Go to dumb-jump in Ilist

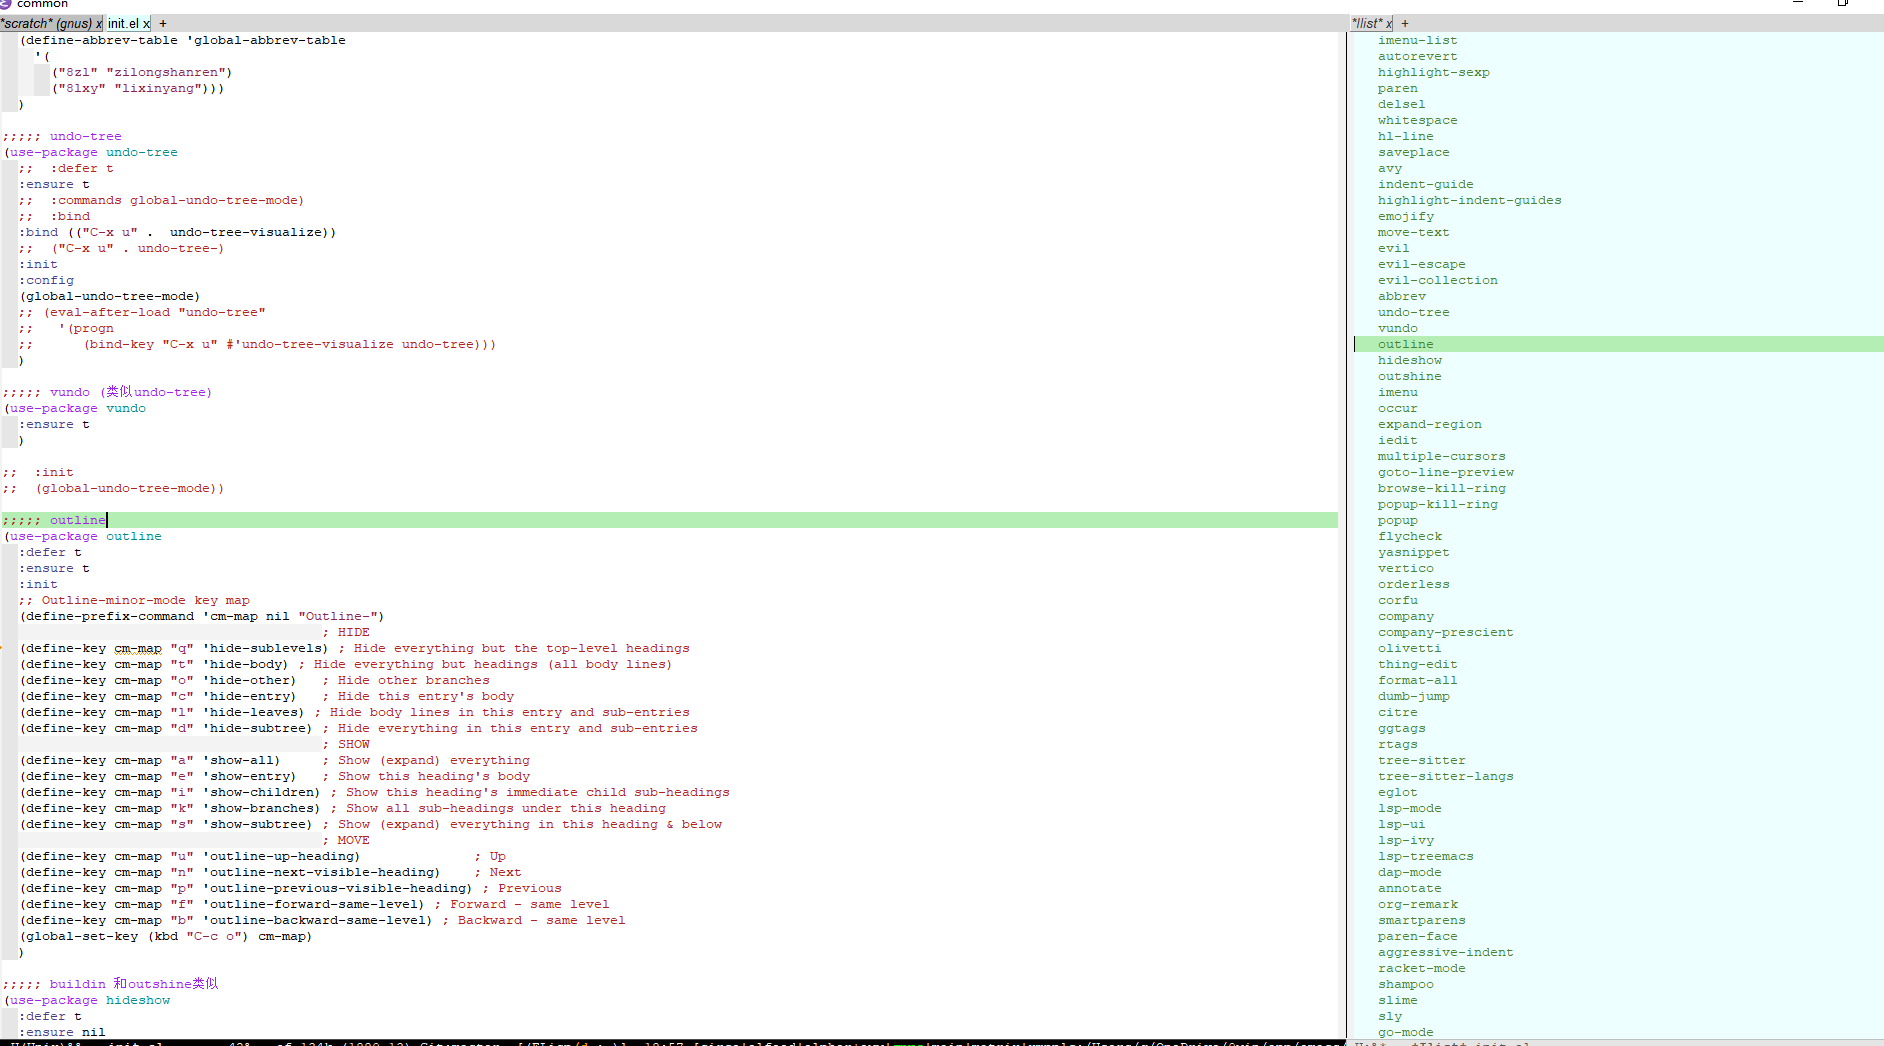pyautogui.click(x=1413, y=696)
